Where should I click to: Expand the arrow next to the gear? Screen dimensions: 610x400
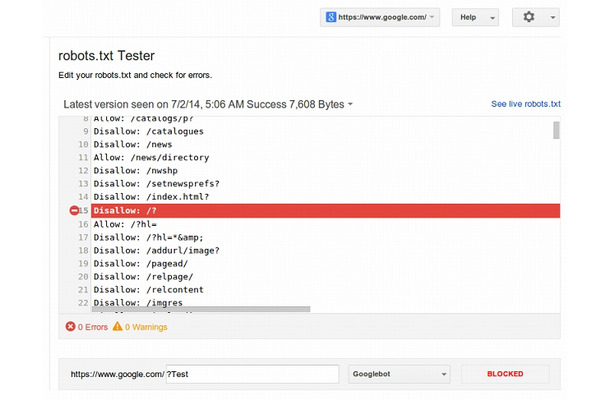(552, 18)
